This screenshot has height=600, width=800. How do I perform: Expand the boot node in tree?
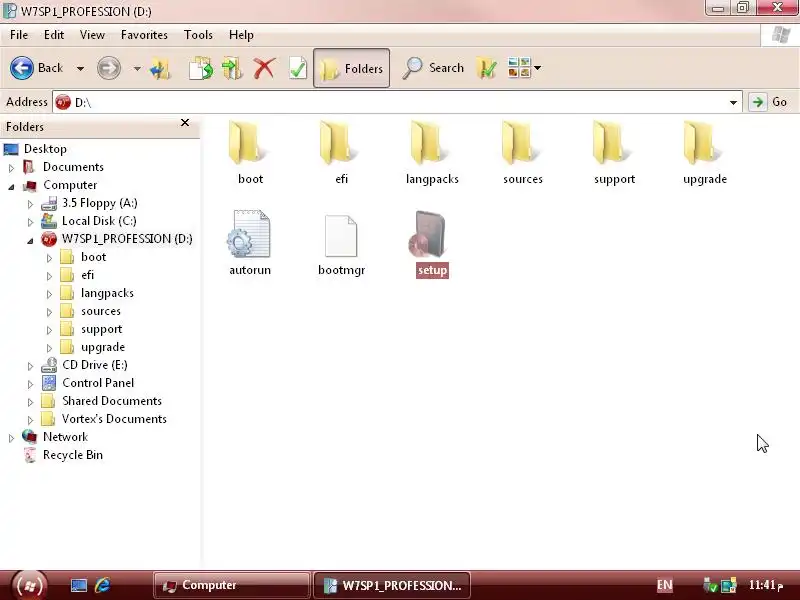[49, 258]
